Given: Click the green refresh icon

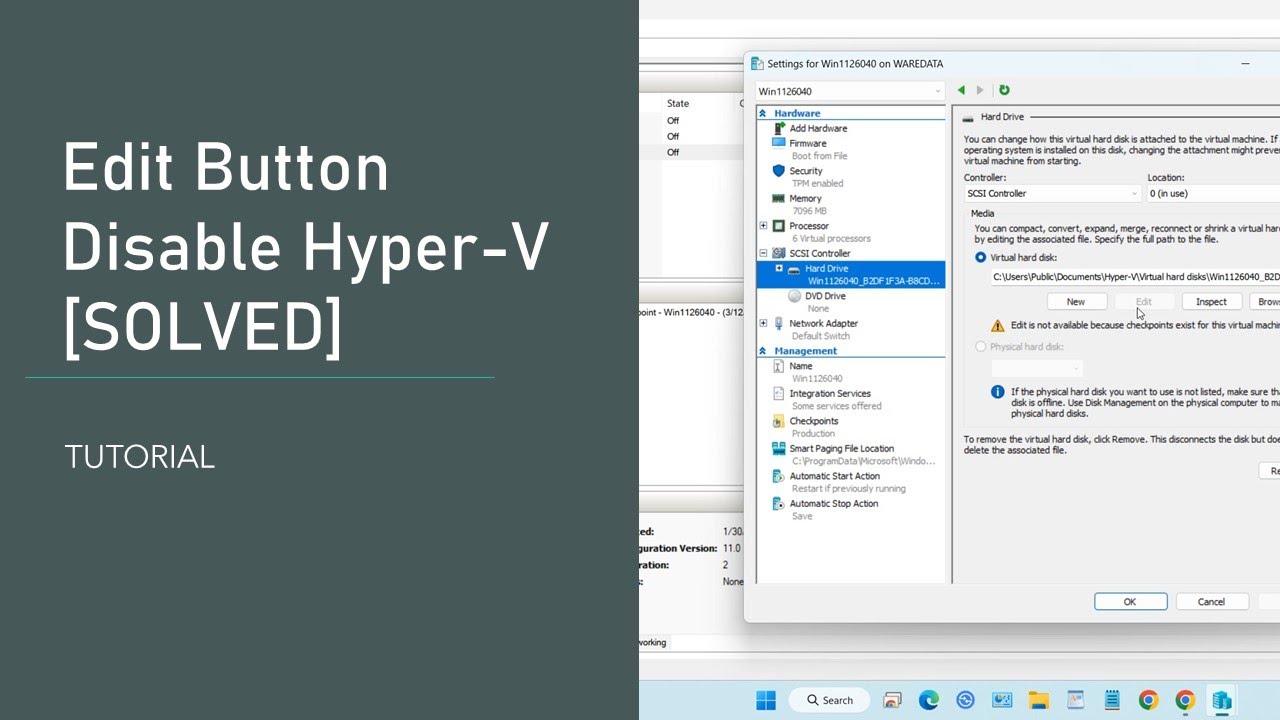Looking at the screenshot, I should point(1004,90).
